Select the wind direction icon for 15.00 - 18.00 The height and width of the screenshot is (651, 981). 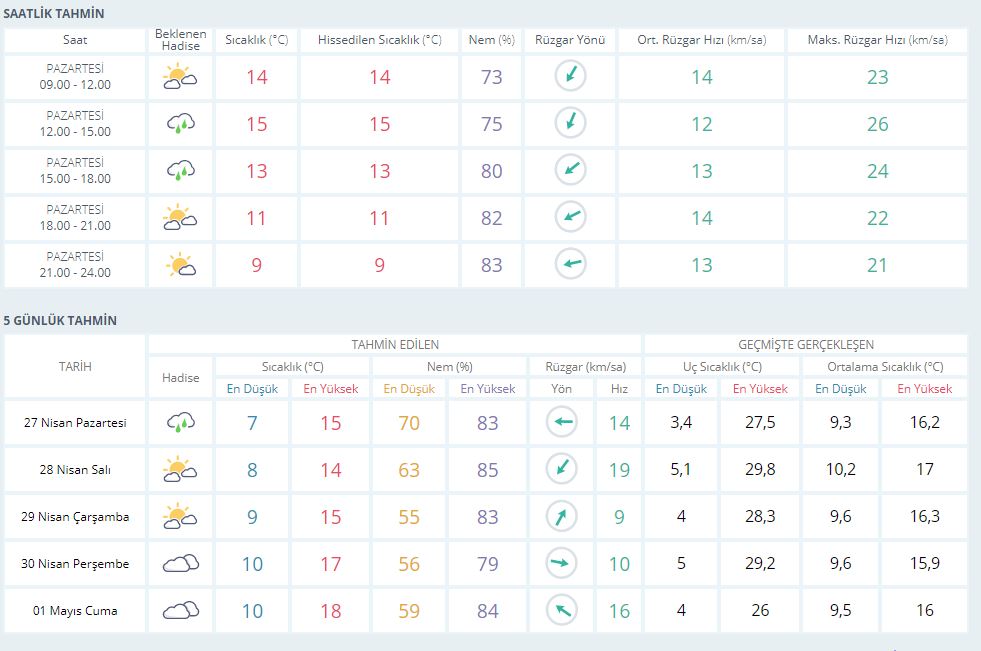570,170
